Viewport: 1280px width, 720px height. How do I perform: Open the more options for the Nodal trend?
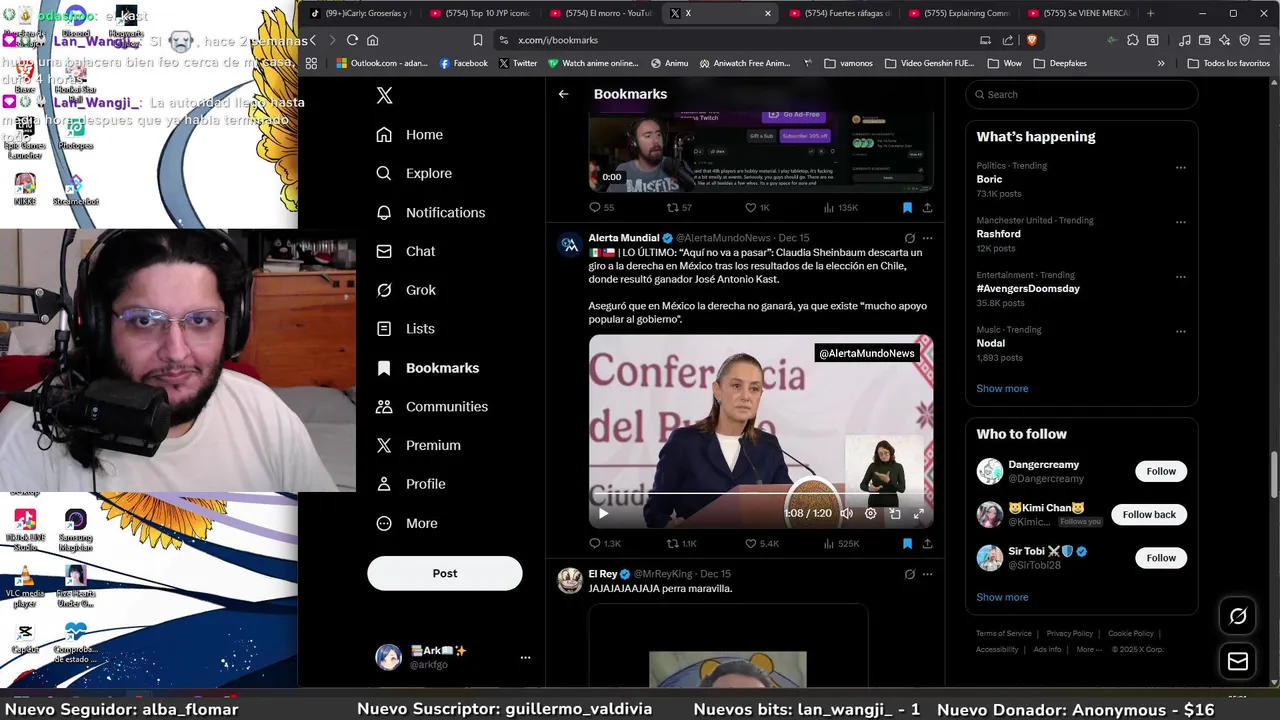[x=1181, y=331]
